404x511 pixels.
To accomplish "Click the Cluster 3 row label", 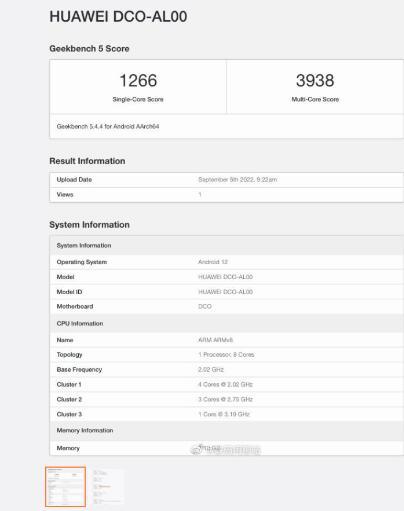I will click(69, 414).
